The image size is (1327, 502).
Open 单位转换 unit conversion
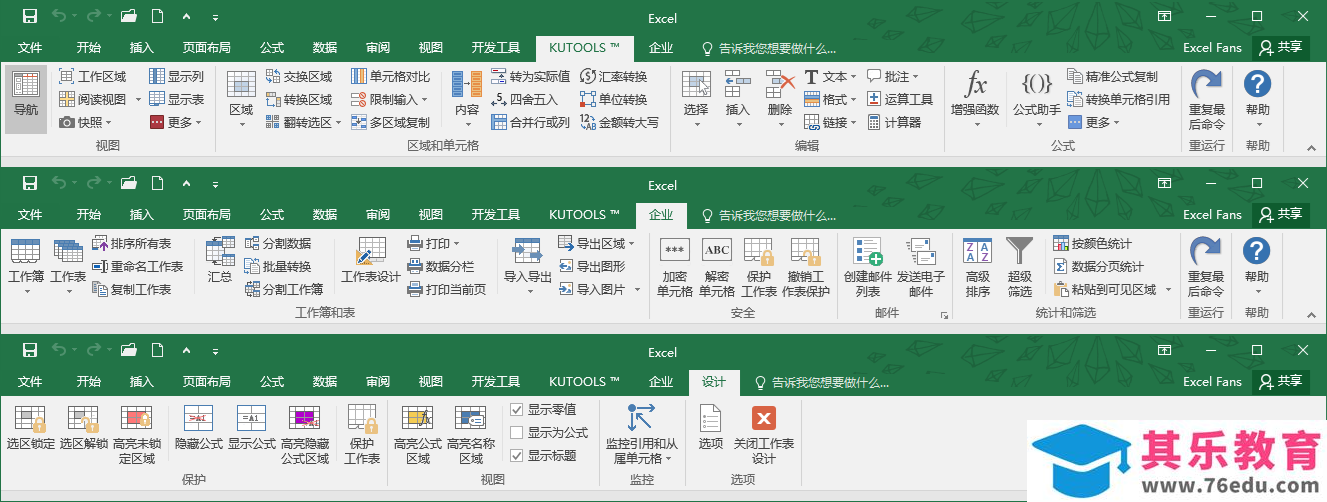pos(614,99)
